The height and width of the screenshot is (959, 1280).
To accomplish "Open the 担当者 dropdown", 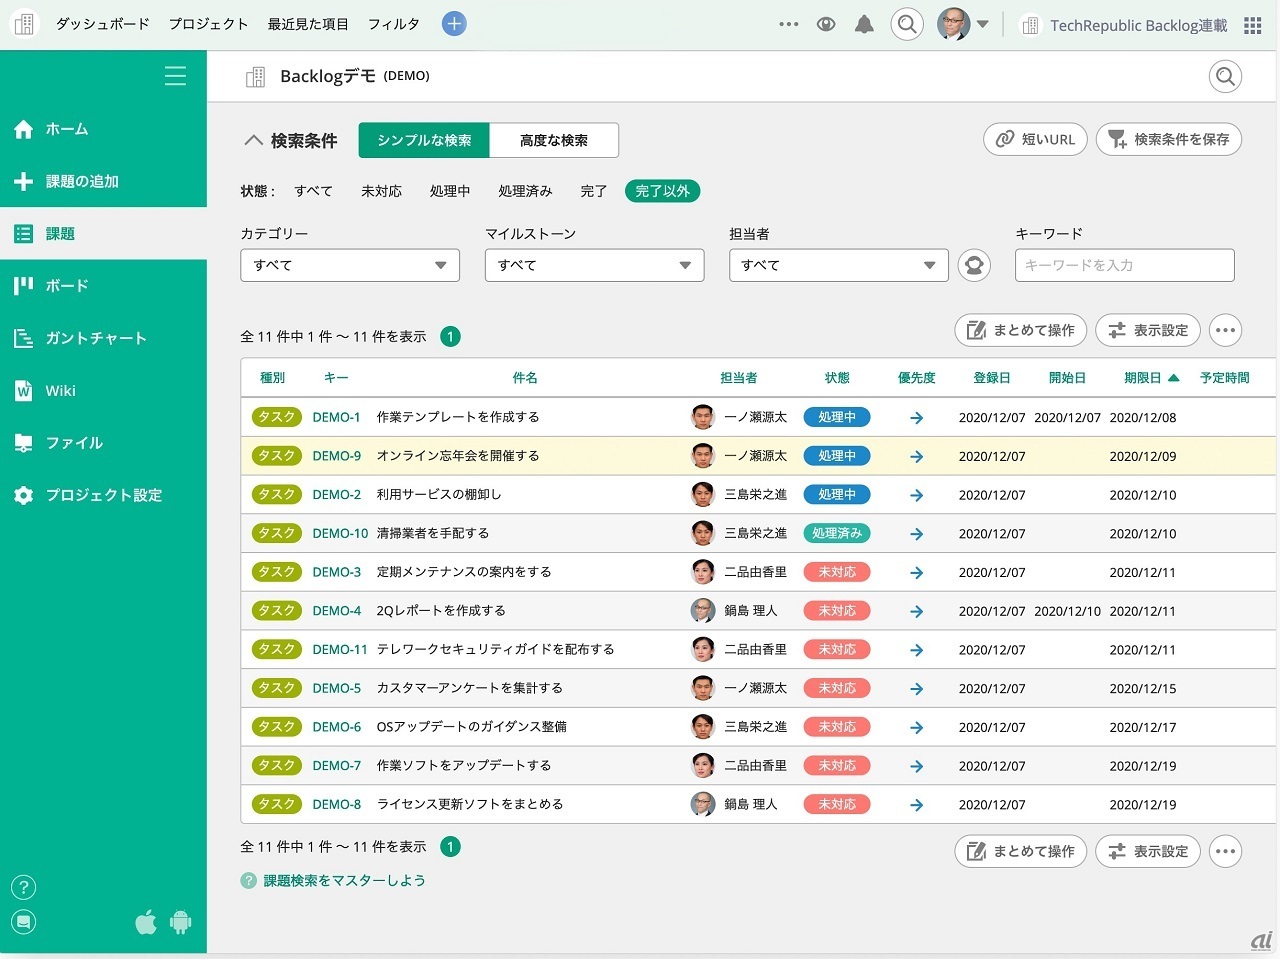I will coord(838,265).
